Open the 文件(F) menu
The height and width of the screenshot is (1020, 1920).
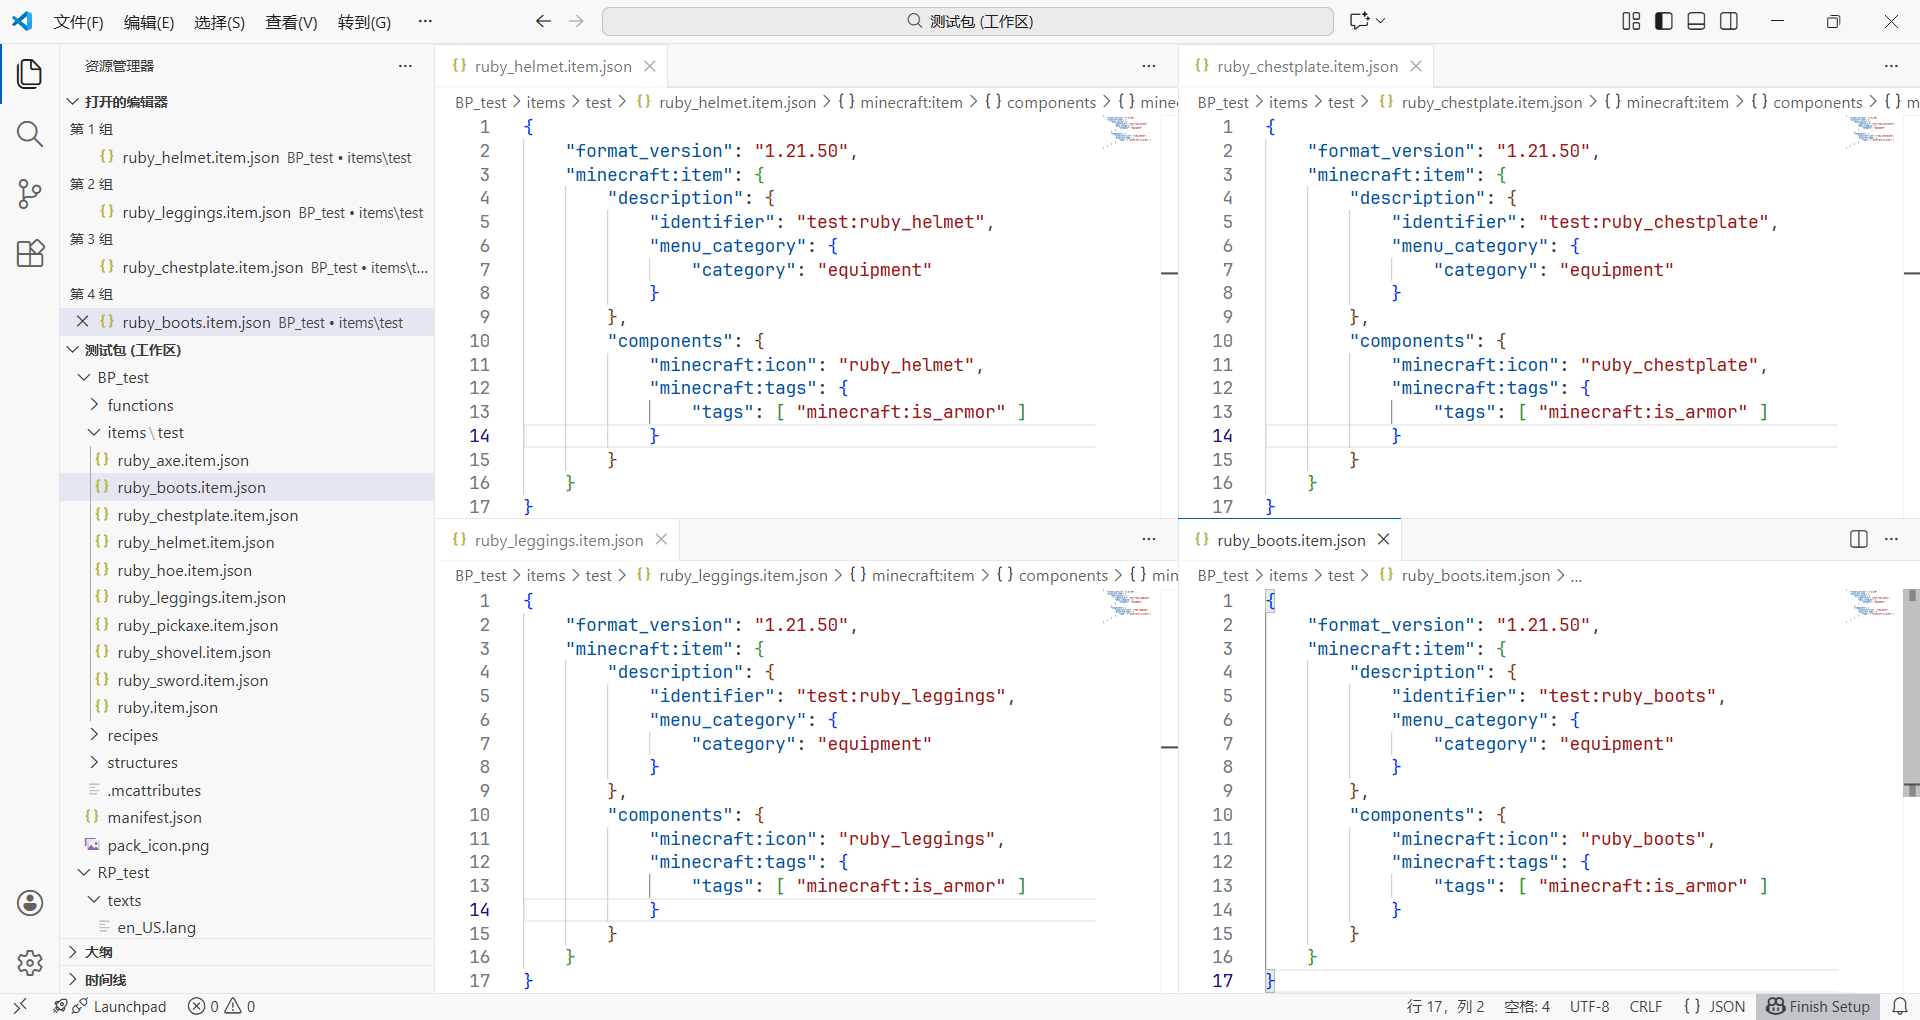pos(78,22)
